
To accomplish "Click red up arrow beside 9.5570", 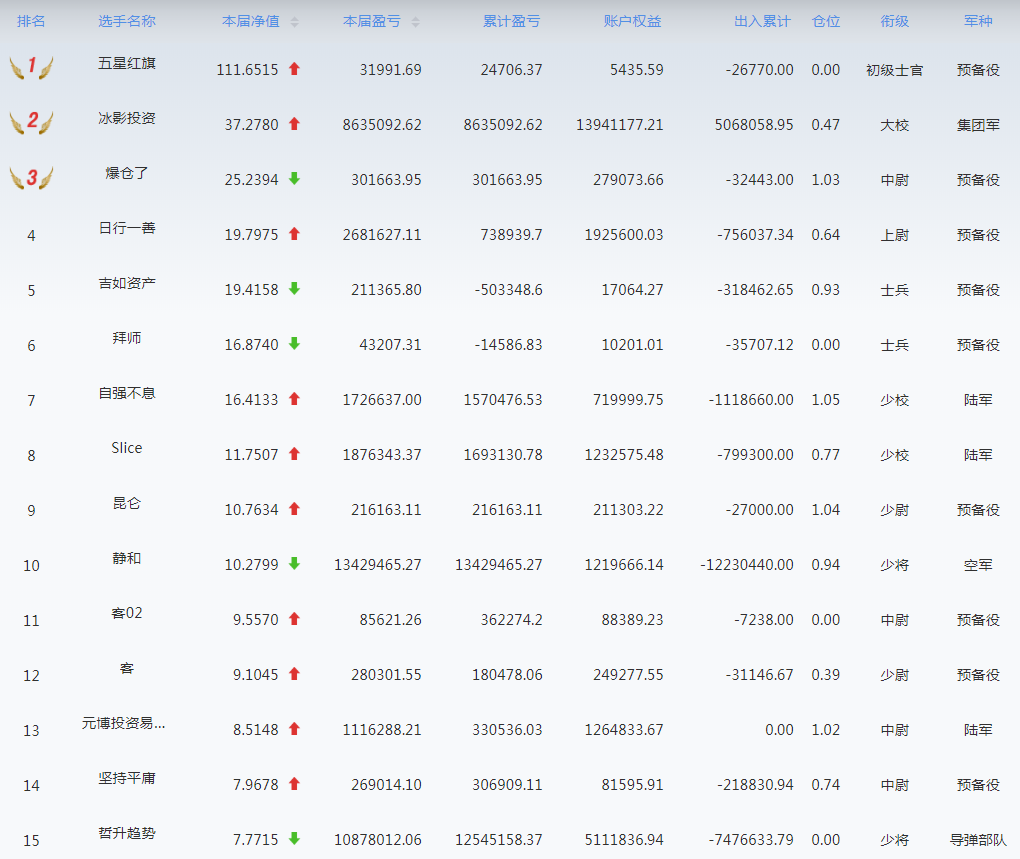I will click(x=294, y=619).
